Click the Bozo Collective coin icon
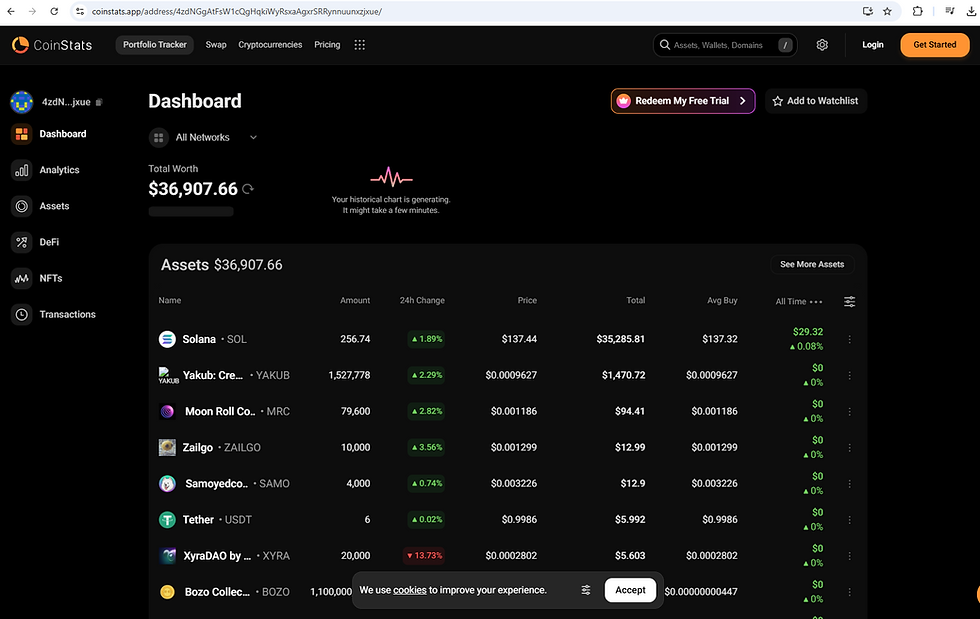This screenshot has width=980, height=619. pos(167,591)
